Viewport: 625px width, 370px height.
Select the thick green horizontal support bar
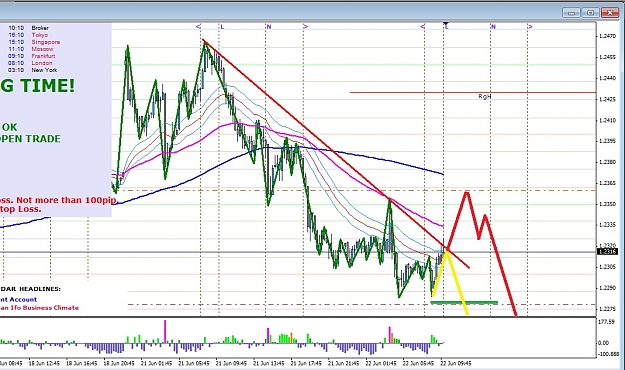coord(464,303)
